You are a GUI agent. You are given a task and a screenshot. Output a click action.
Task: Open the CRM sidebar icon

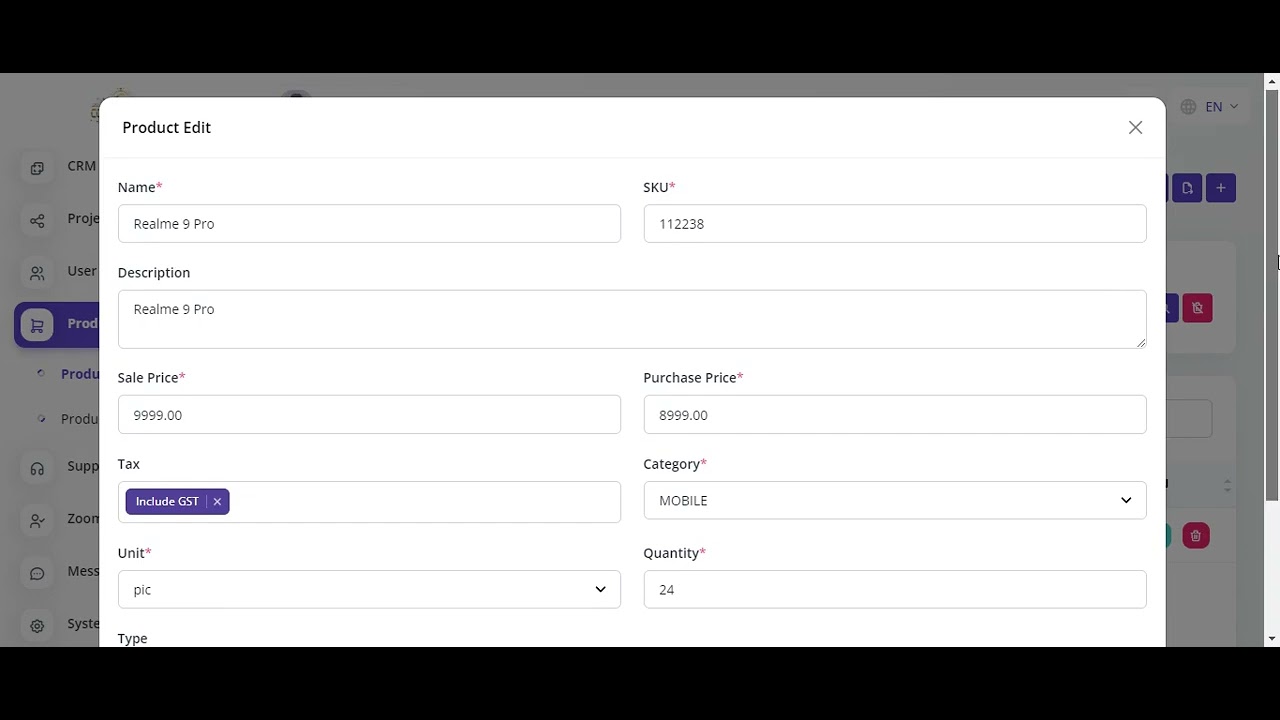(37, 168)
